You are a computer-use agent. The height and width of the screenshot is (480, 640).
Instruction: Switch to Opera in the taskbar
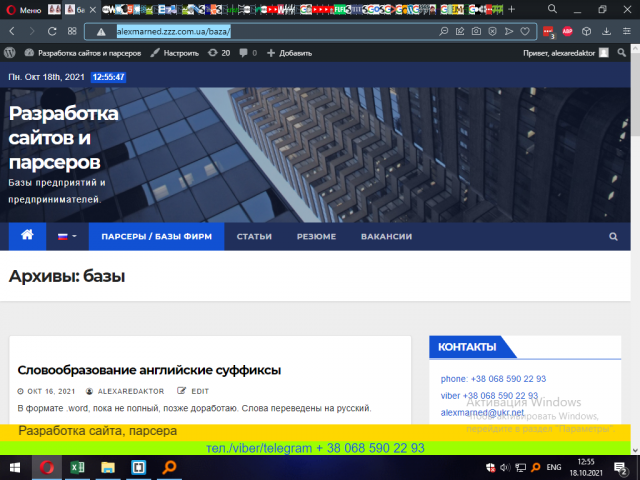(47, 467)
